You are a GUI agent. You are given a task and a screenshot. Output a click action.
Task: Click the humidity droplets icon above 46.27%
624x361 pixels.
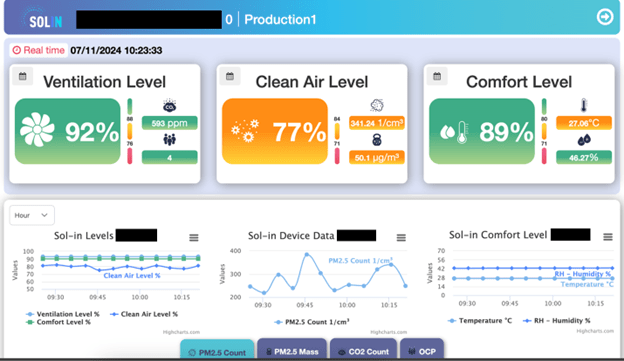[584, 140]
